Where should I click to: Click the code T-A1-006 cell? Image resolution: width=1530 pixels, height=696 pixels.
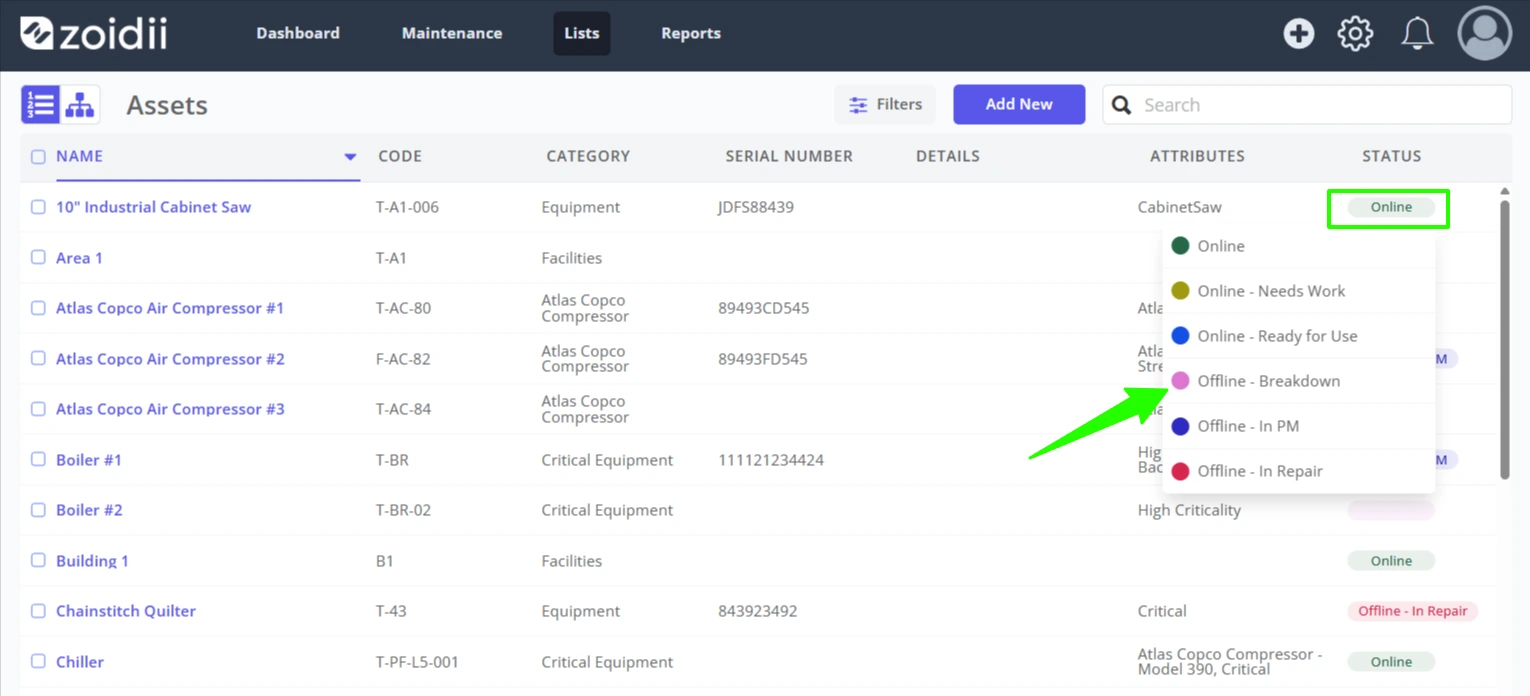tap(407, 207)
